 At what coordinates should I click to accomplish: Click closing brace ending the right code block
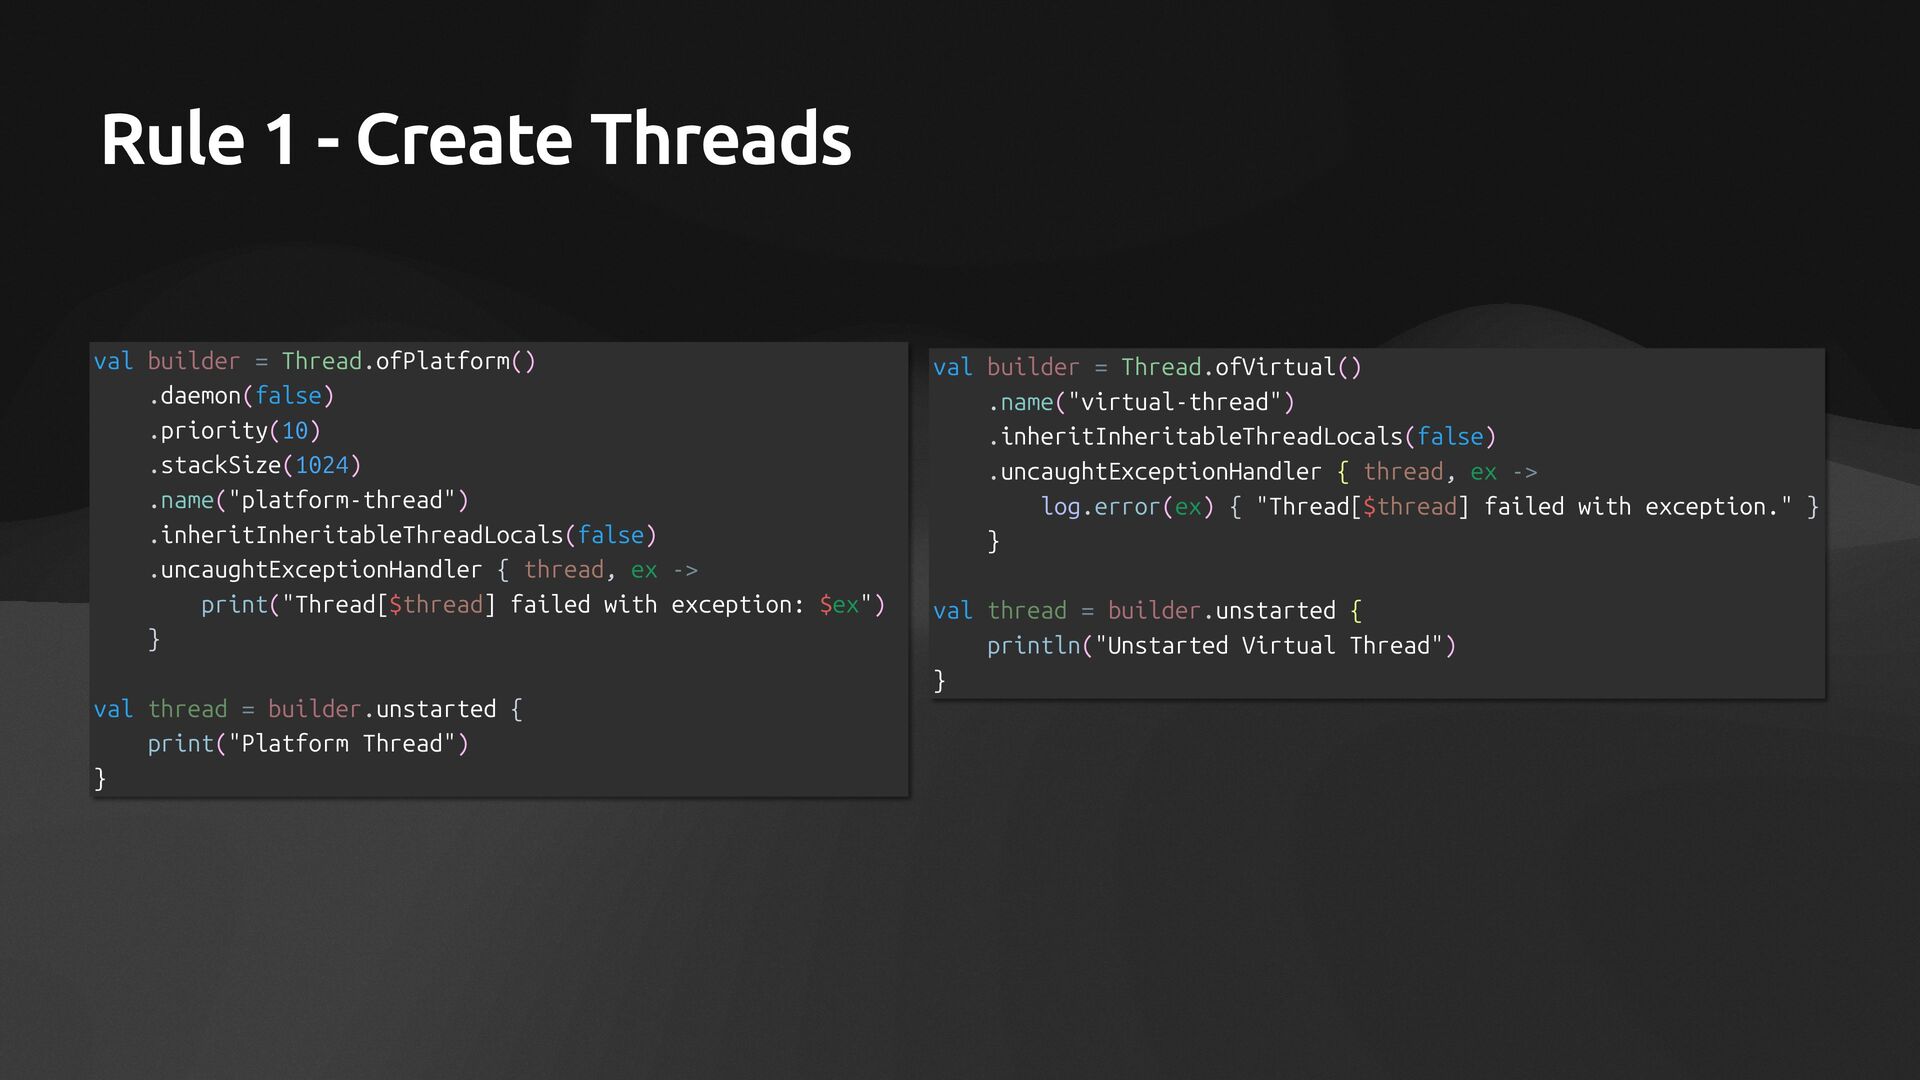[x=939, y=681]
